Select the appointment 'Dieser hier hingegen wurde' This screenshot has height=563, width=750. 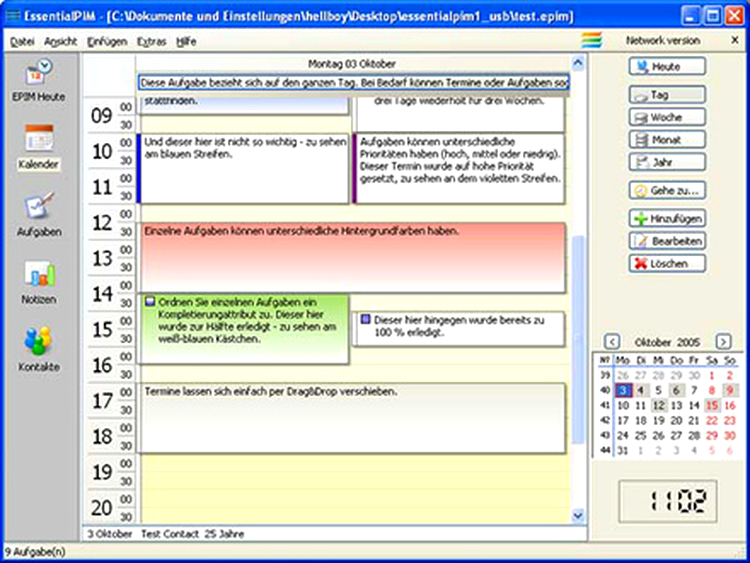pos(459,329)
